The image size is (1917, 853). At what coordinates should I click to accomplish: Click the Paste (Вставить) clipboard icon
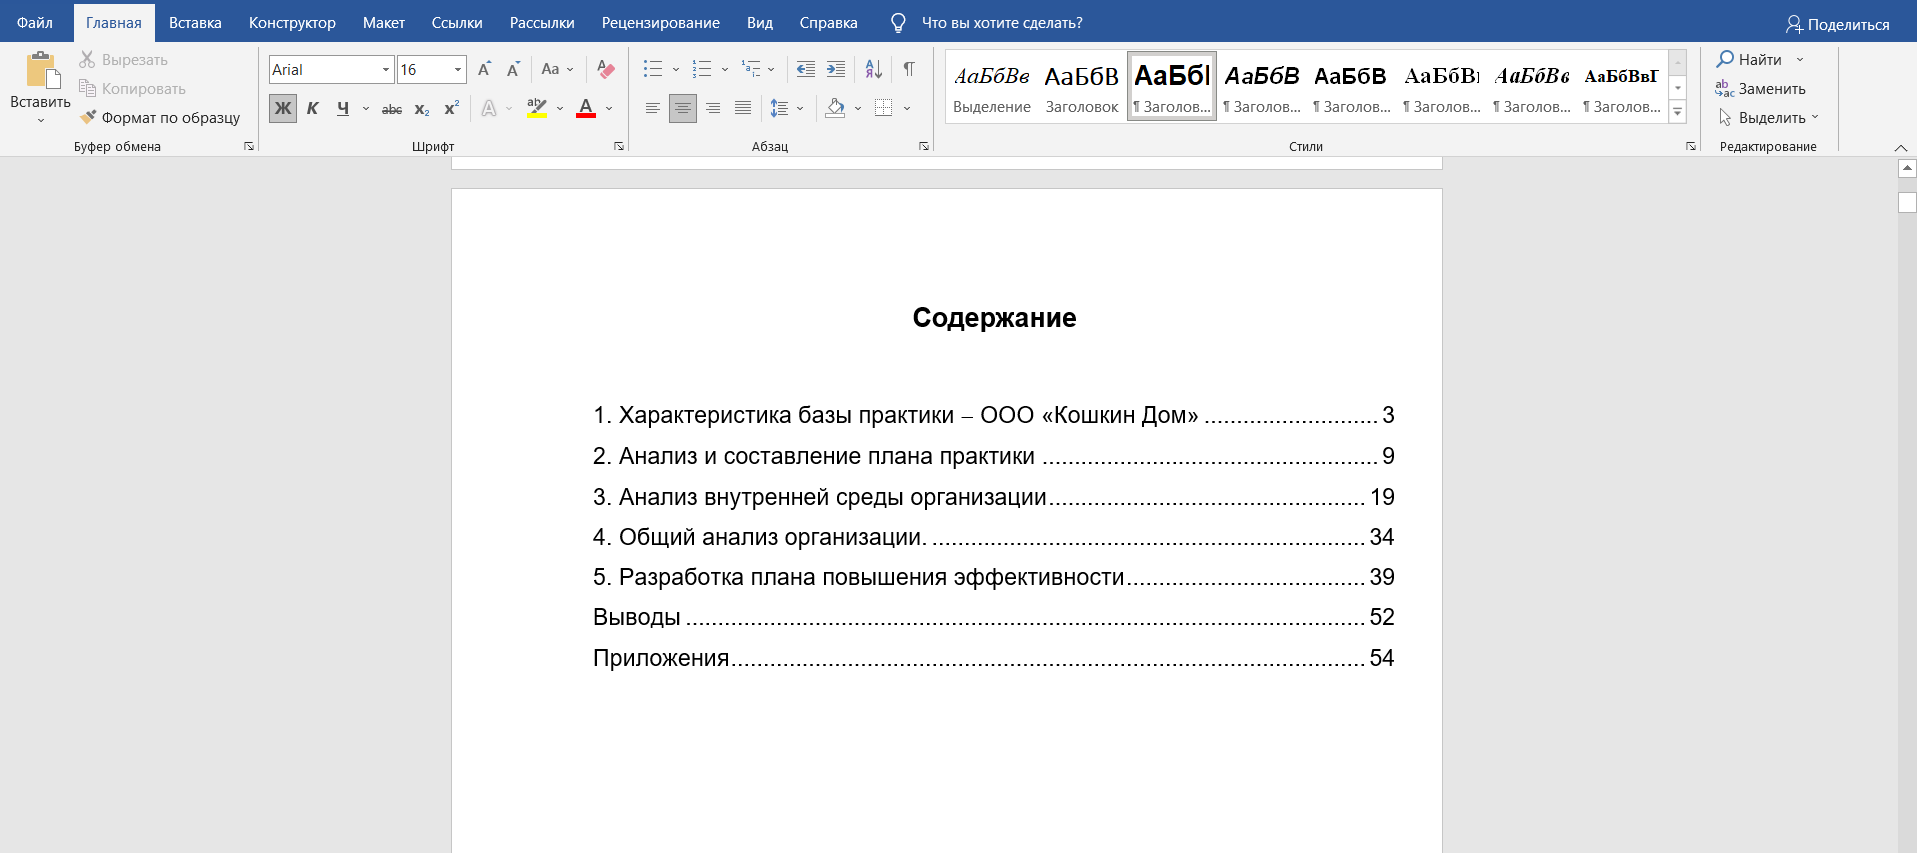point(42,70)
